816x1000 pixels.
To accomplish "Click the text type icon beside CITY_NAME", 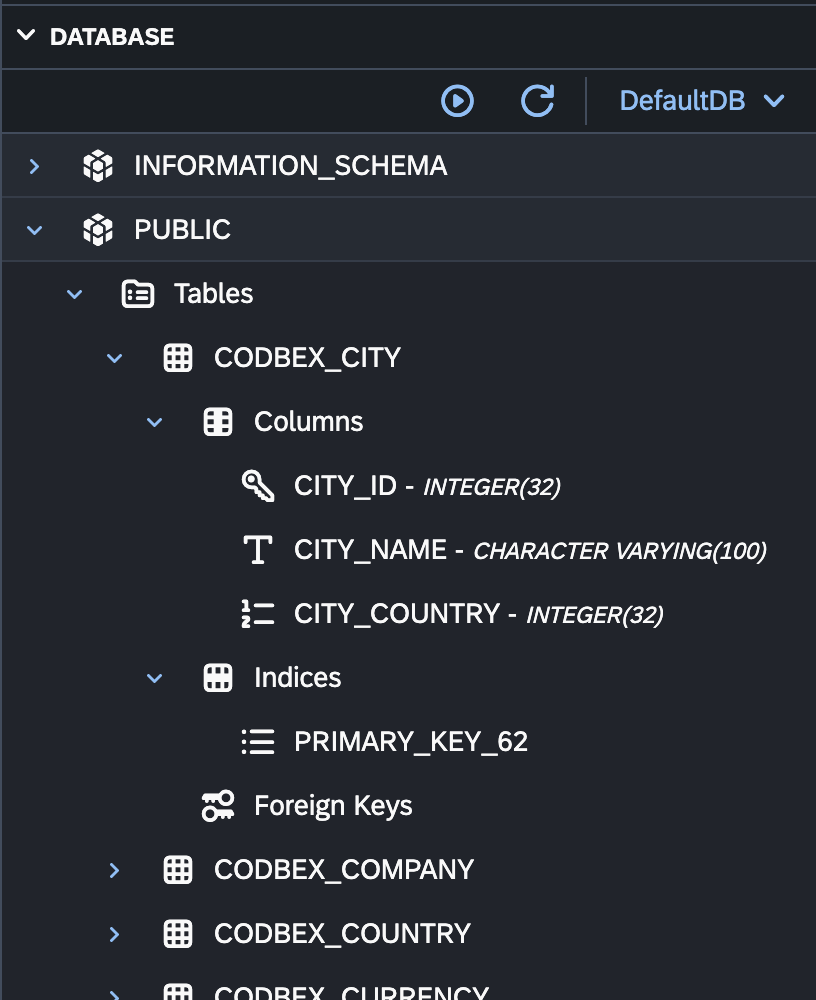I will coord(258,550).
